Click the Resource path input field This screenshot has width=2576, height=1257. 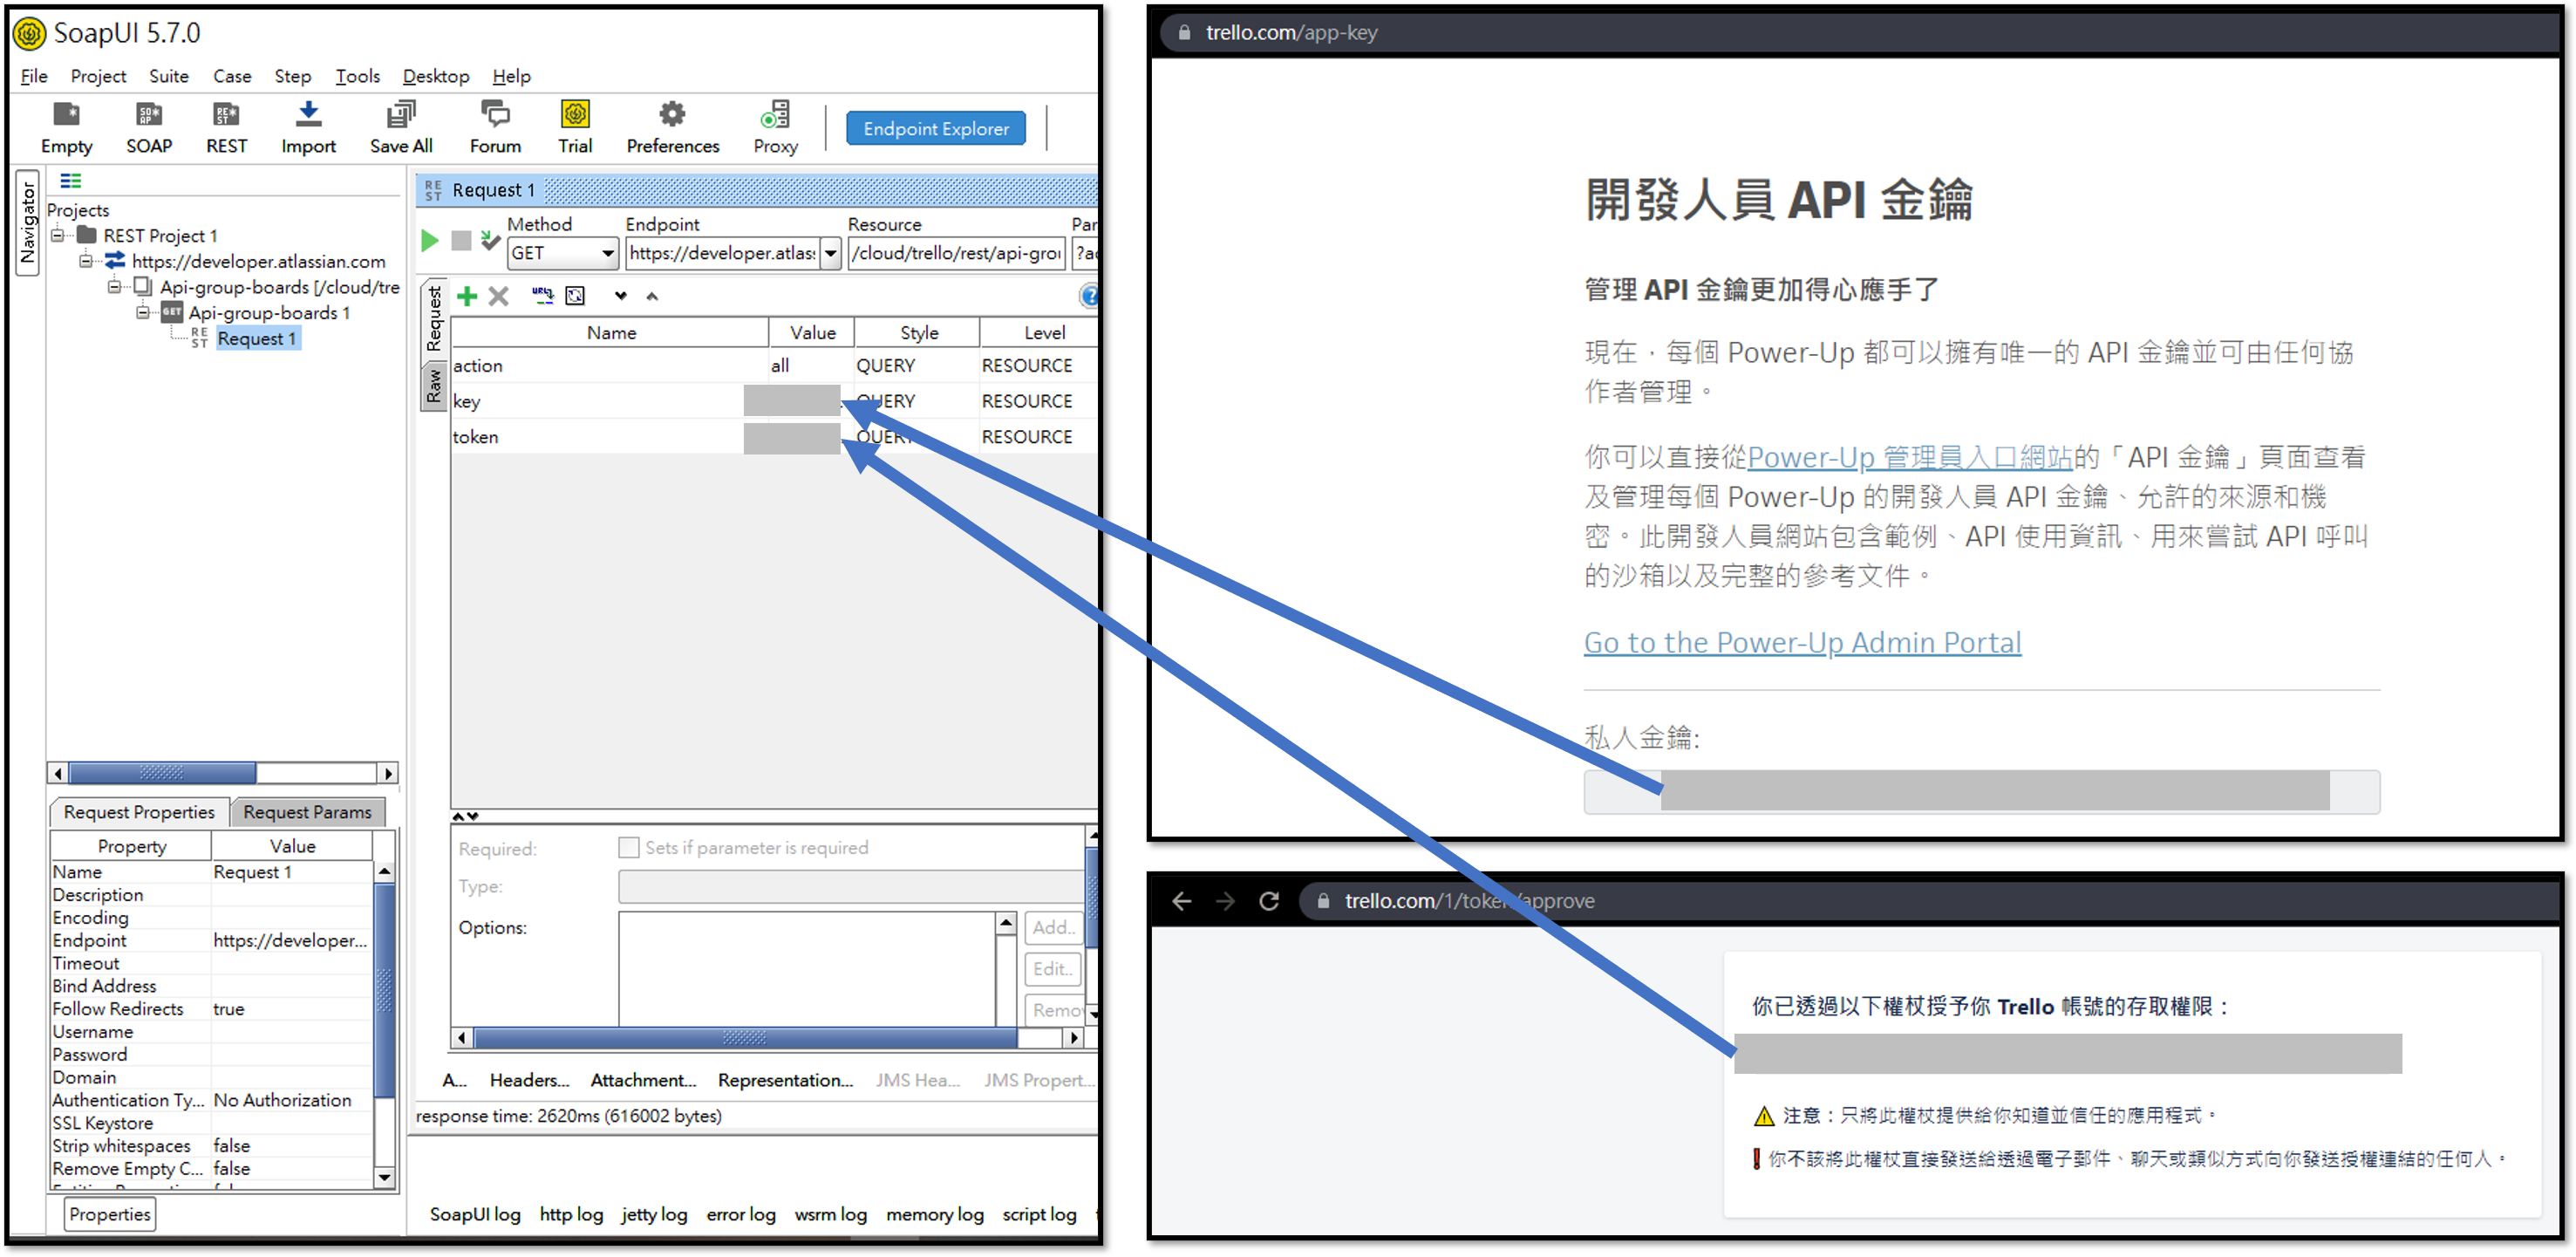tap(956, 254)
